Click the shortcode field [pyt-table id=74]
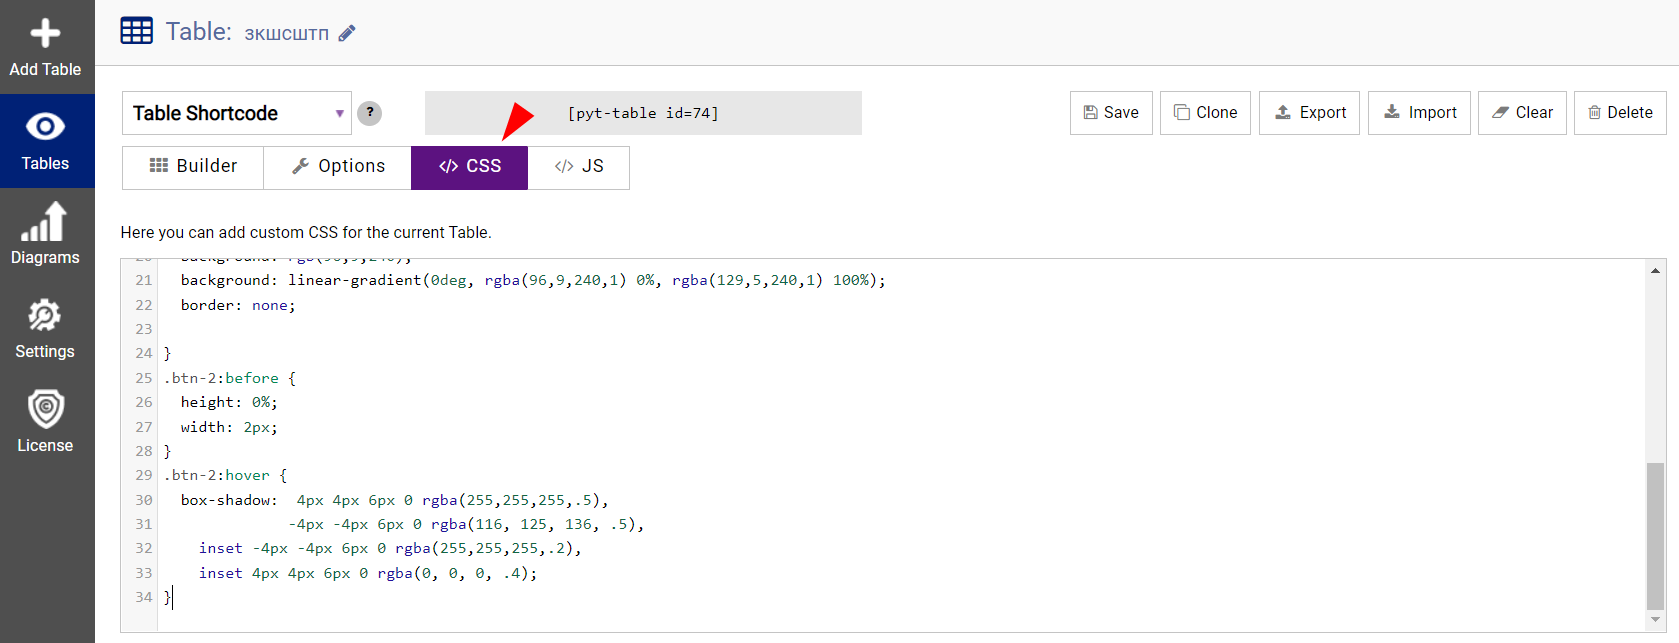 643,113
